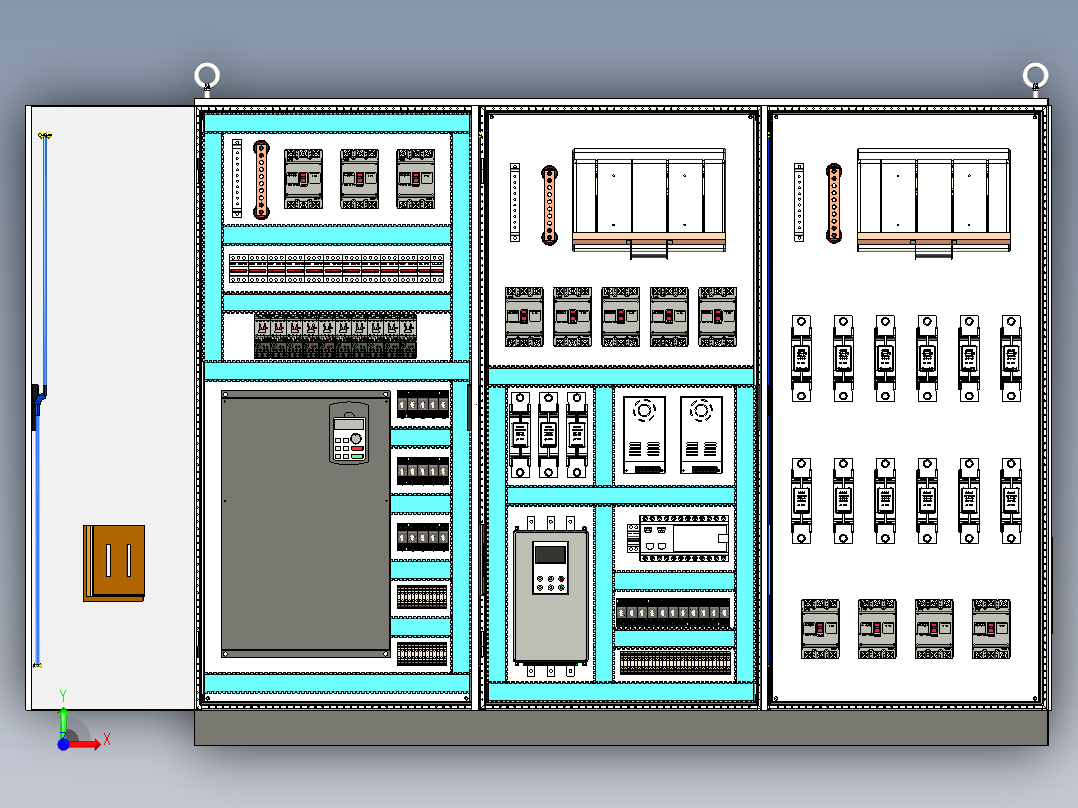This screenshot has width=1078, height=808.
Task: Select the last of five MCCBs in middle cabinet
Action: point(718,317)
